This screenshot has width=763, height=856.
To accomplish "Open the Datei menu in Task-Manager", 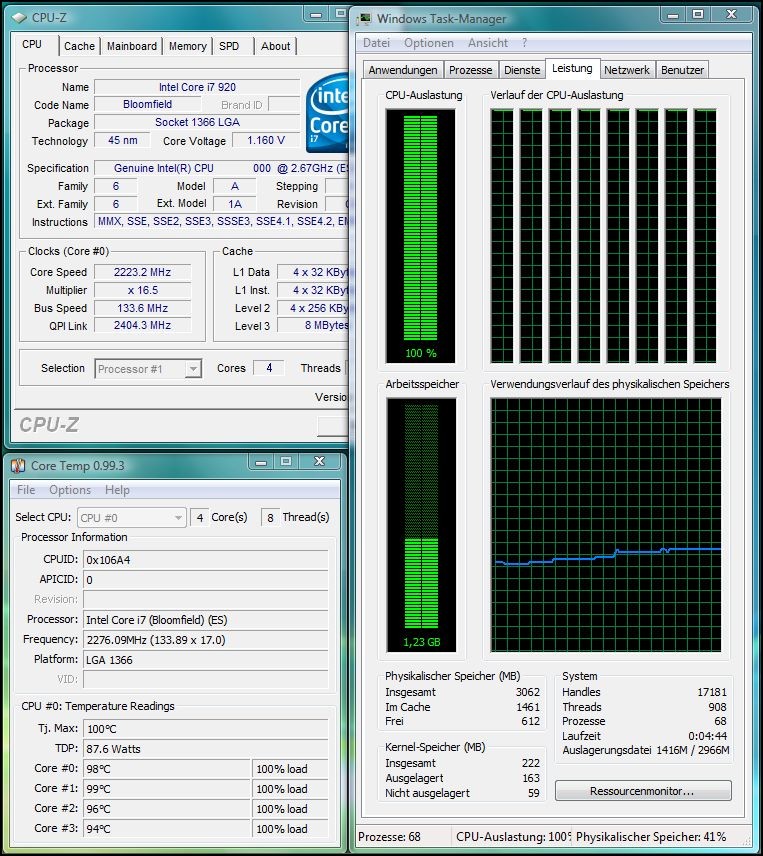I will point(376,43).
